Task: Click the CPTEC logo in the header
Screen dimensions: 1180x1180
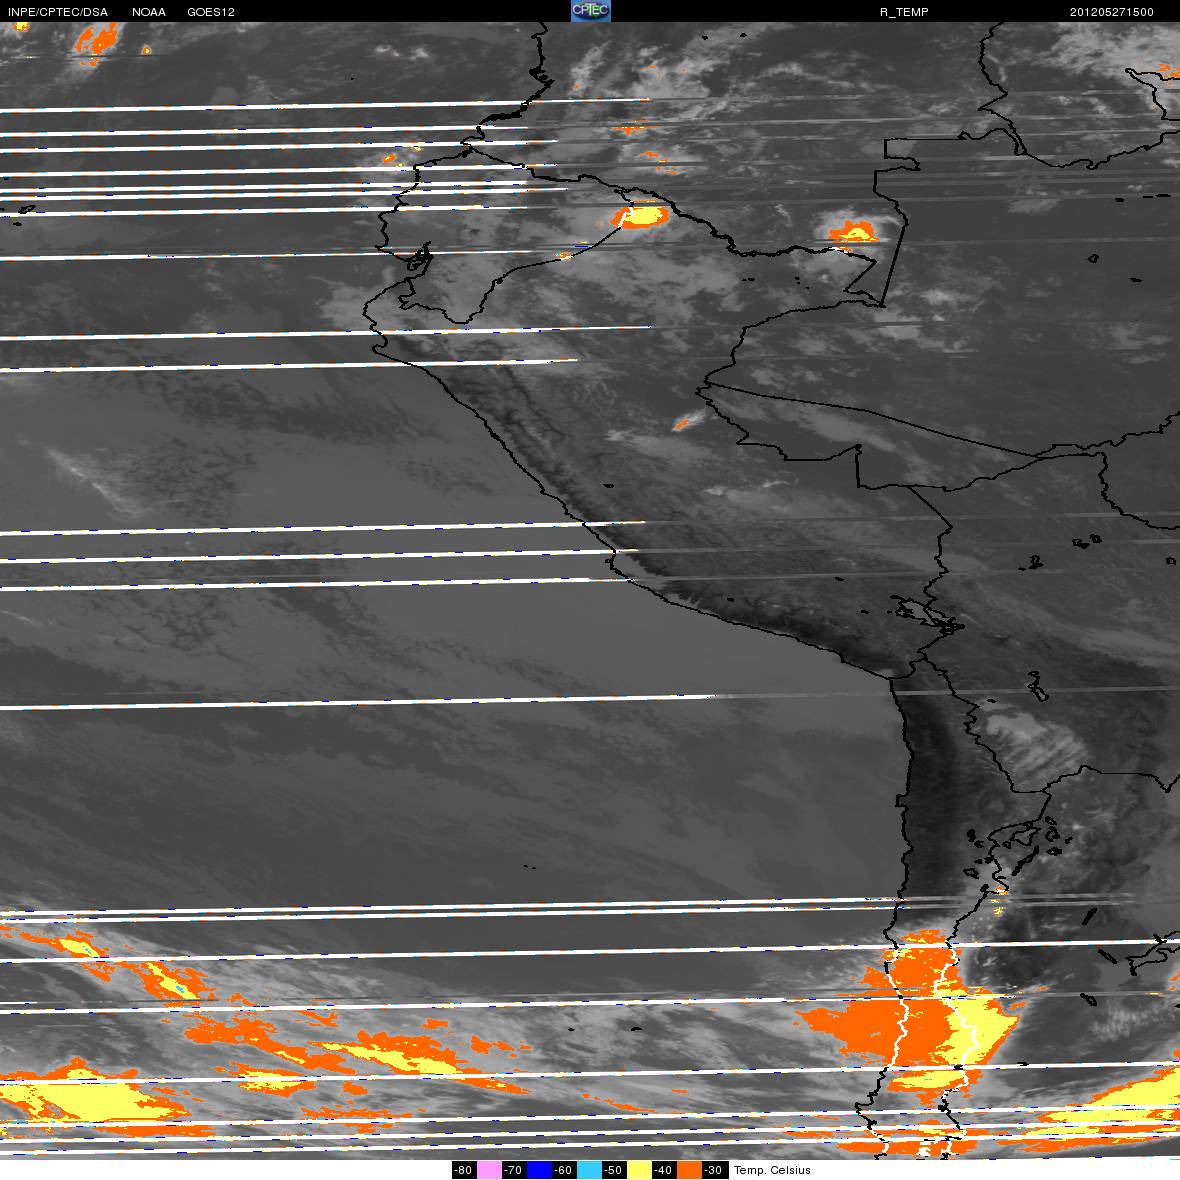Action: tap(591, 11)
